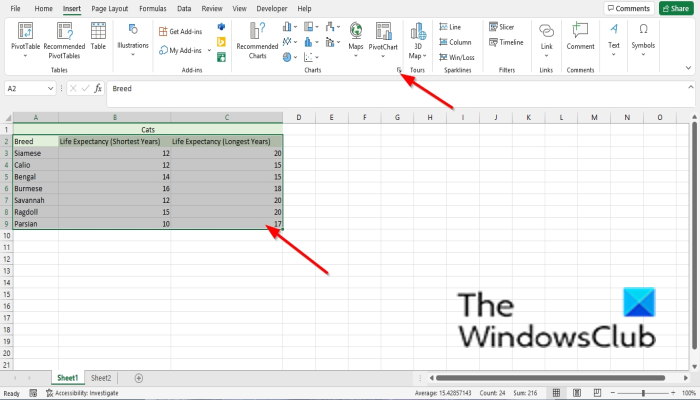Click the green Share button

[676, 8]
